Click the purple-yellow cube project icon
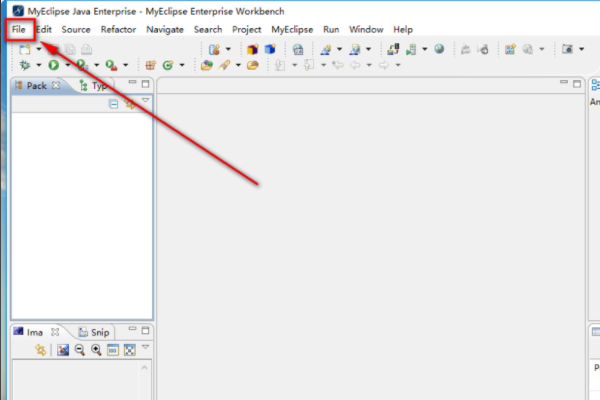 [253, 49]
